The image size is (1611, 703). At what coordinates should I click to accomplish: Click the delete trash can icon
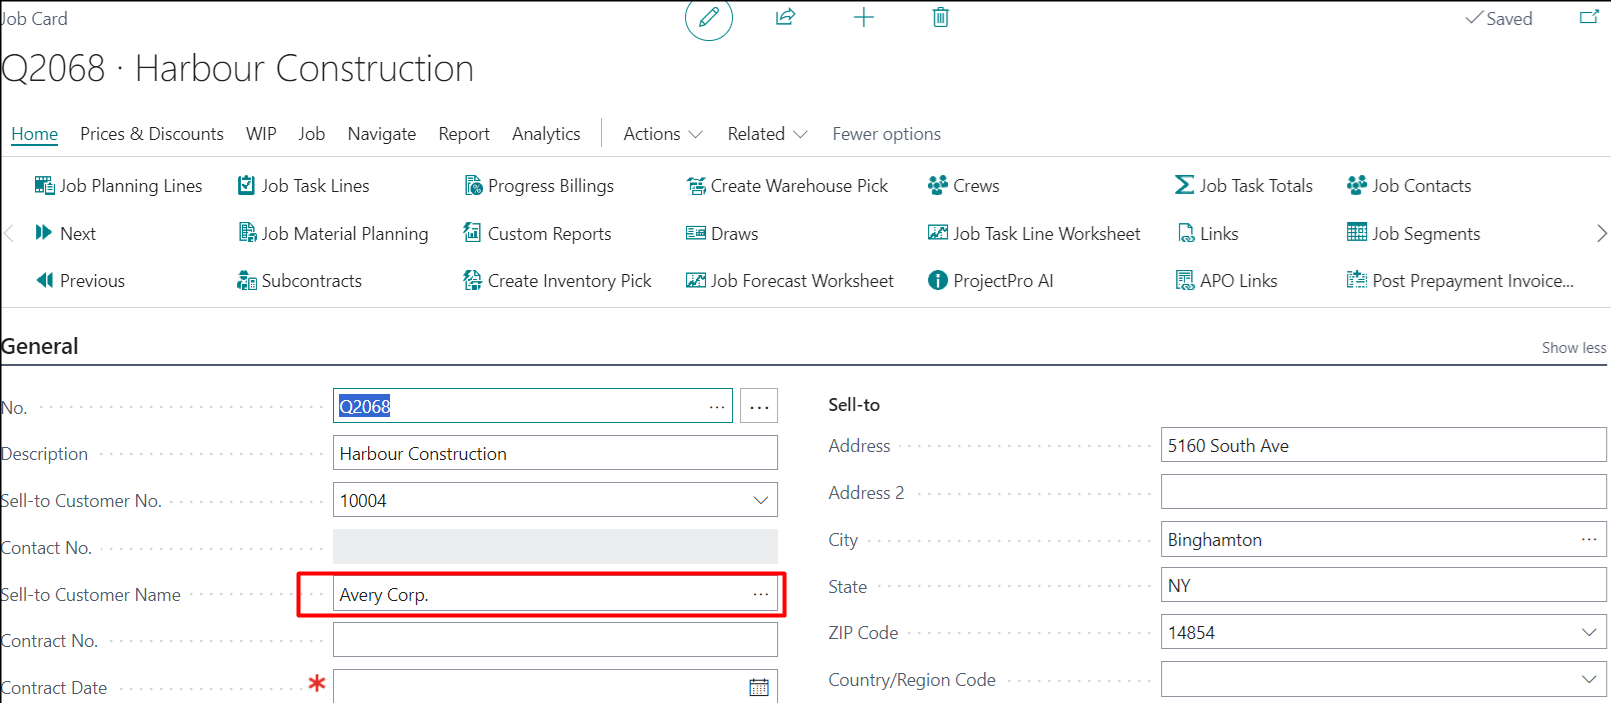[x=940, y=17]
